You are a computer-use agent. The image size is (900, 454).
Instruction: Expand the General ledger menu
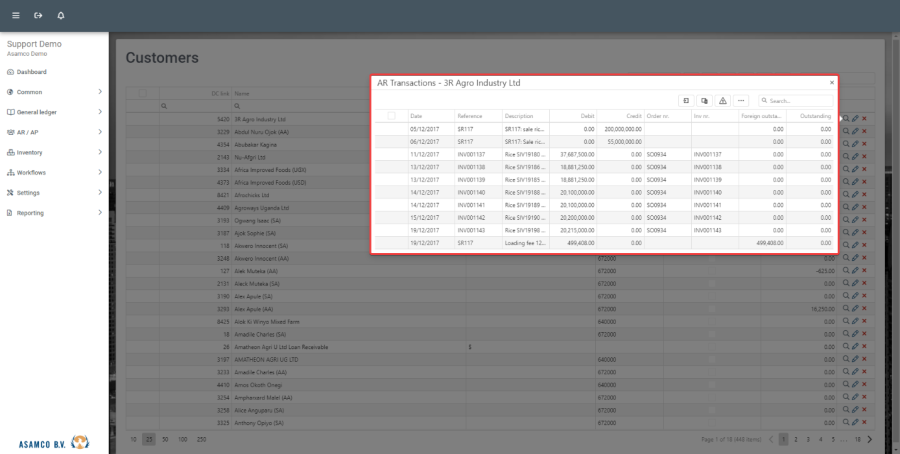[55, 112]
